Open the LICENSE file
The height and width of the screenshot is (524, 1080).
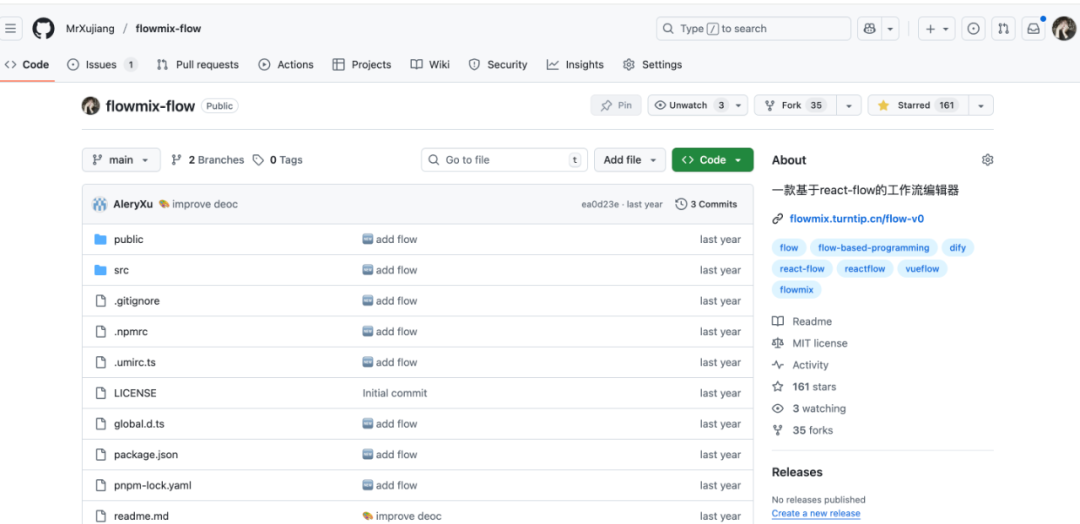pyautogui.click(x=135, y=393)
